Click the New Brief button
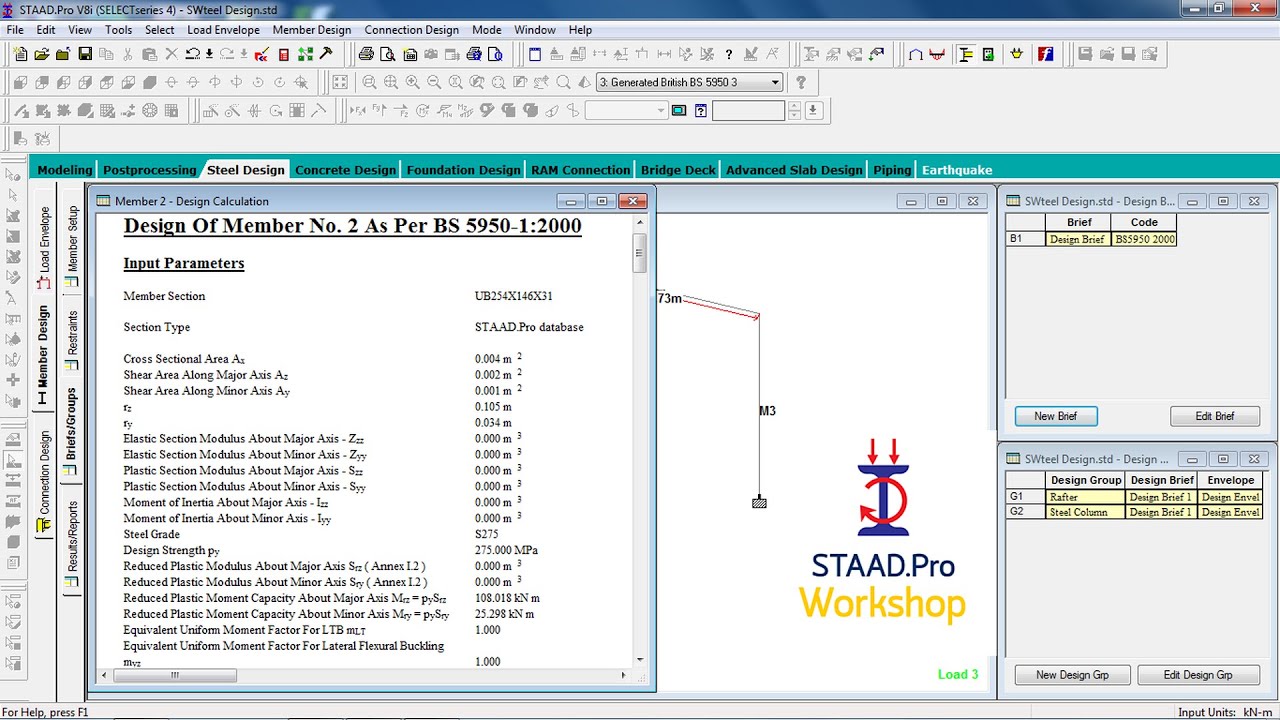The image size is (1280, 720). 1056,416
